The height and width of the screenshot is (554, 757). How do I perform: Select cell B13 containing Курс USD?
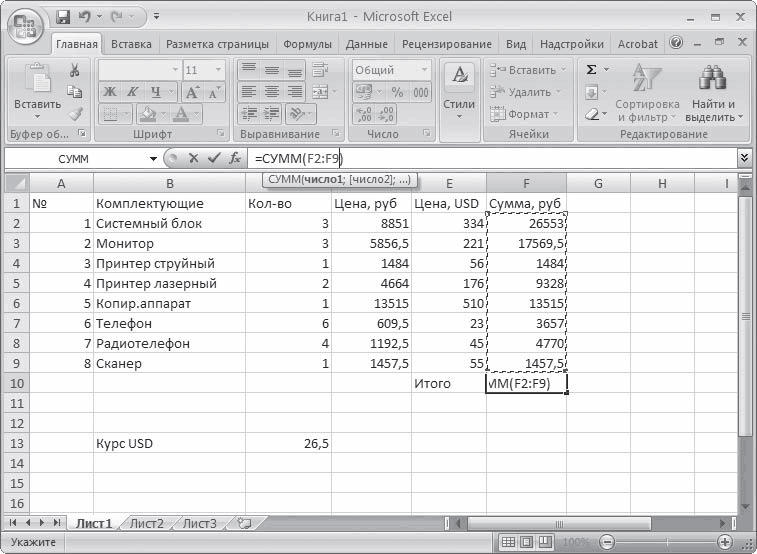(x=168, y=443)
